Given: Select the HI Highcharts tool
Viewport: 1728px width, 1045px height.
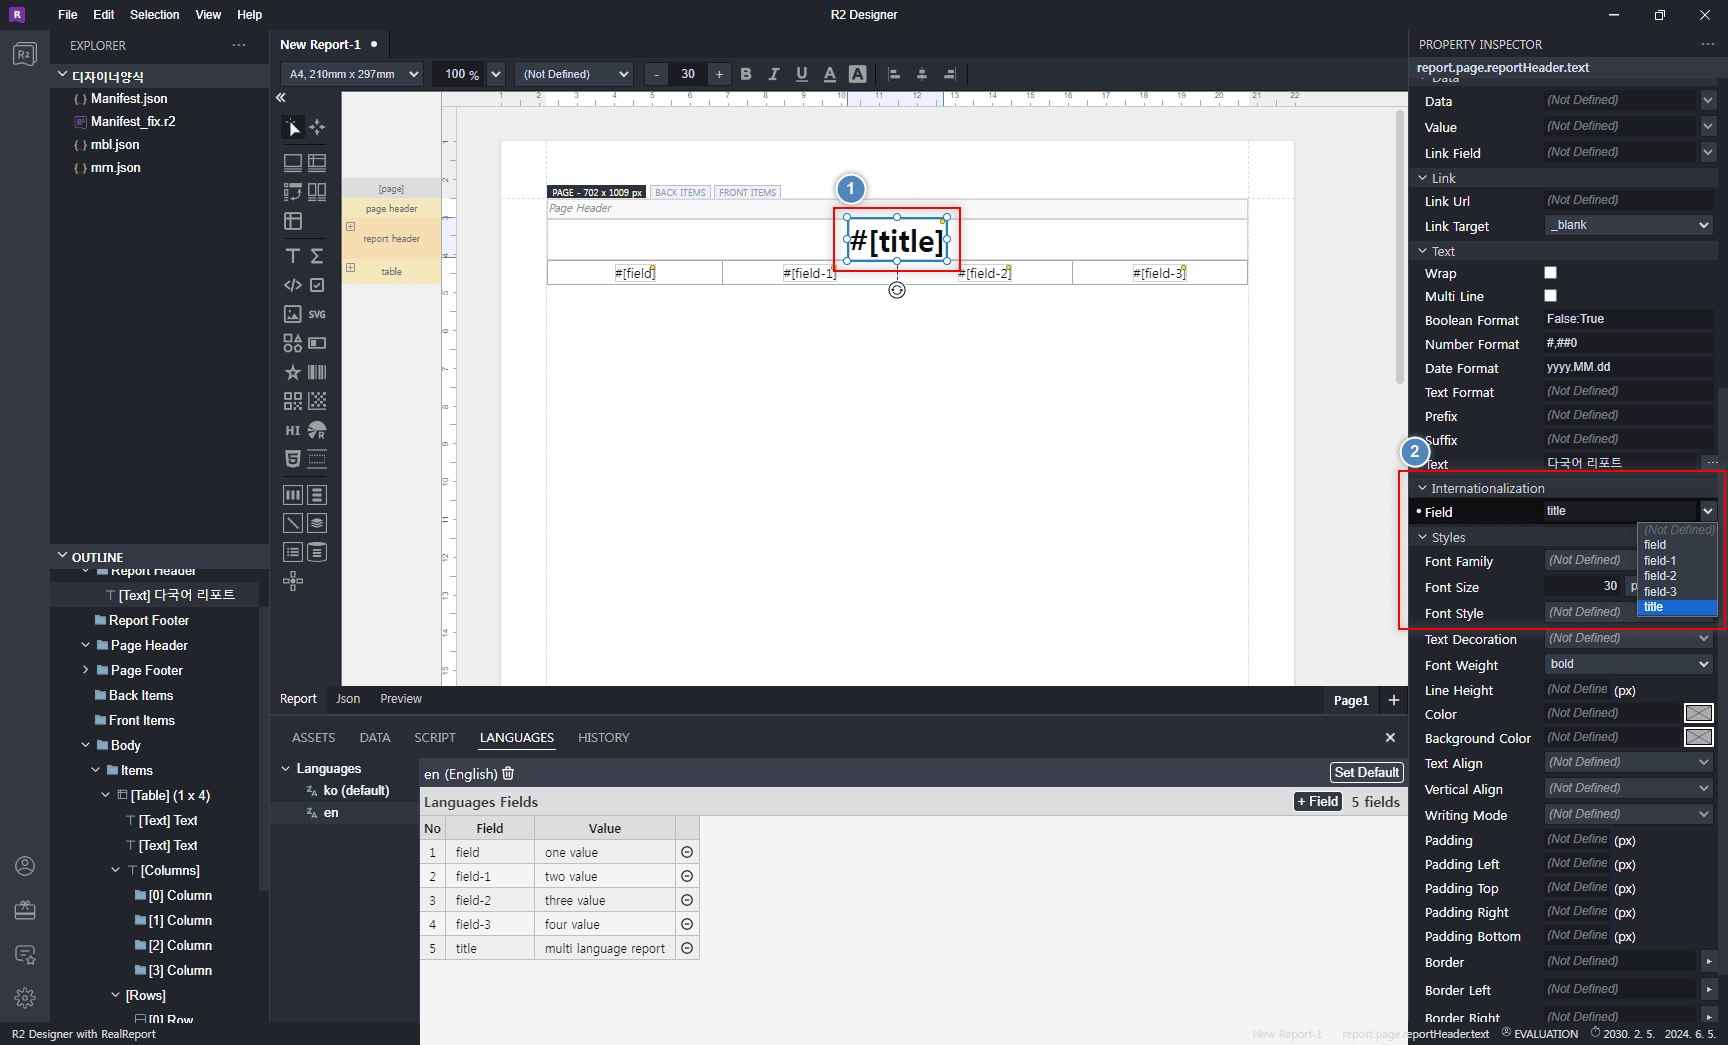Looking at the screenshot, I should [292, 430].
